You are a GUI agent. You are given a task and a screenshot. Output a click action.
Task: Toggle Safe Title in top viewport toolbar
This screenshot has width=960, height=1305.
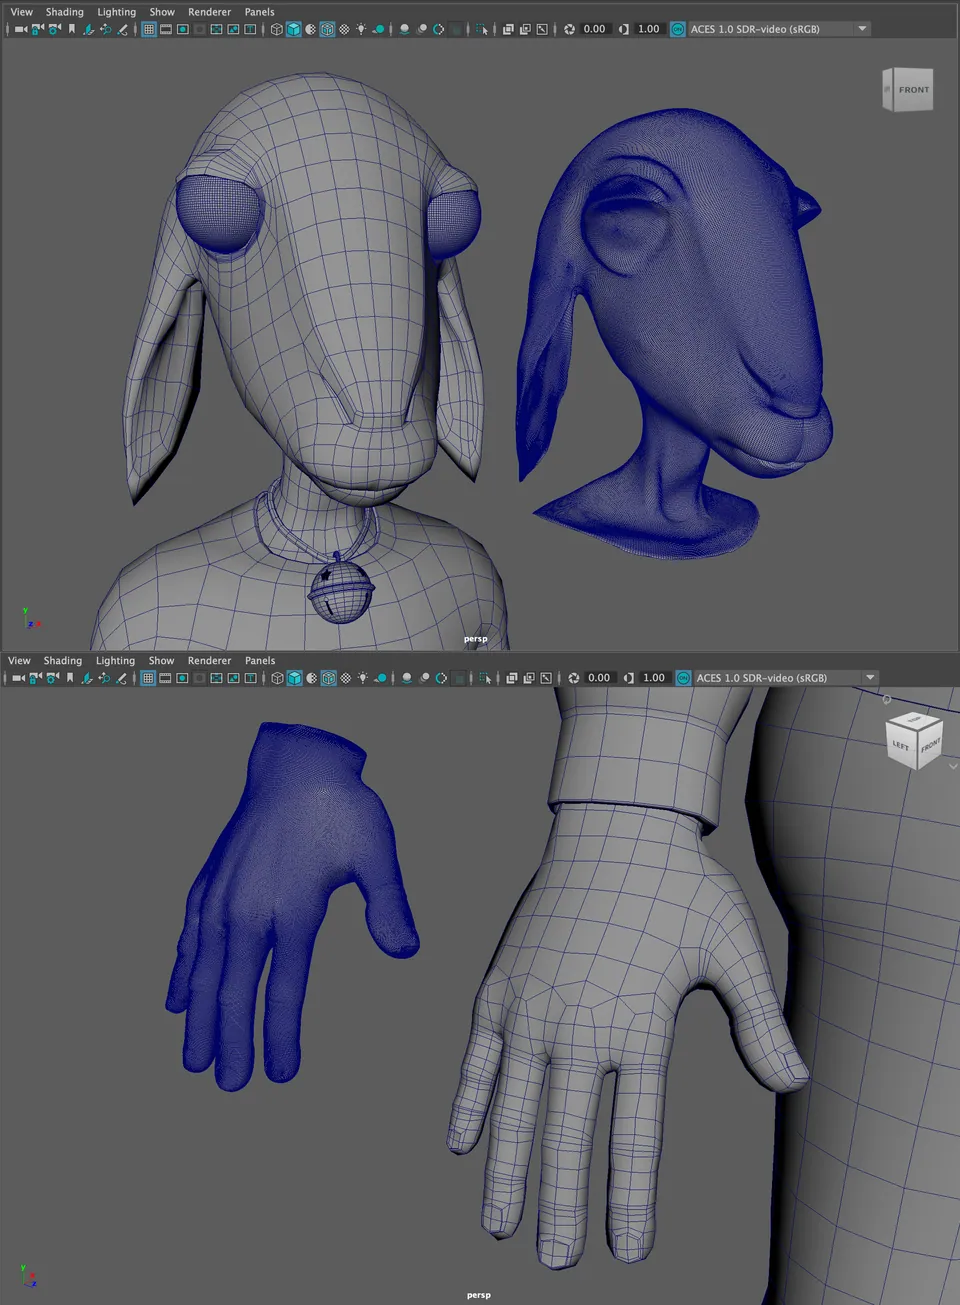coord(250,29)
